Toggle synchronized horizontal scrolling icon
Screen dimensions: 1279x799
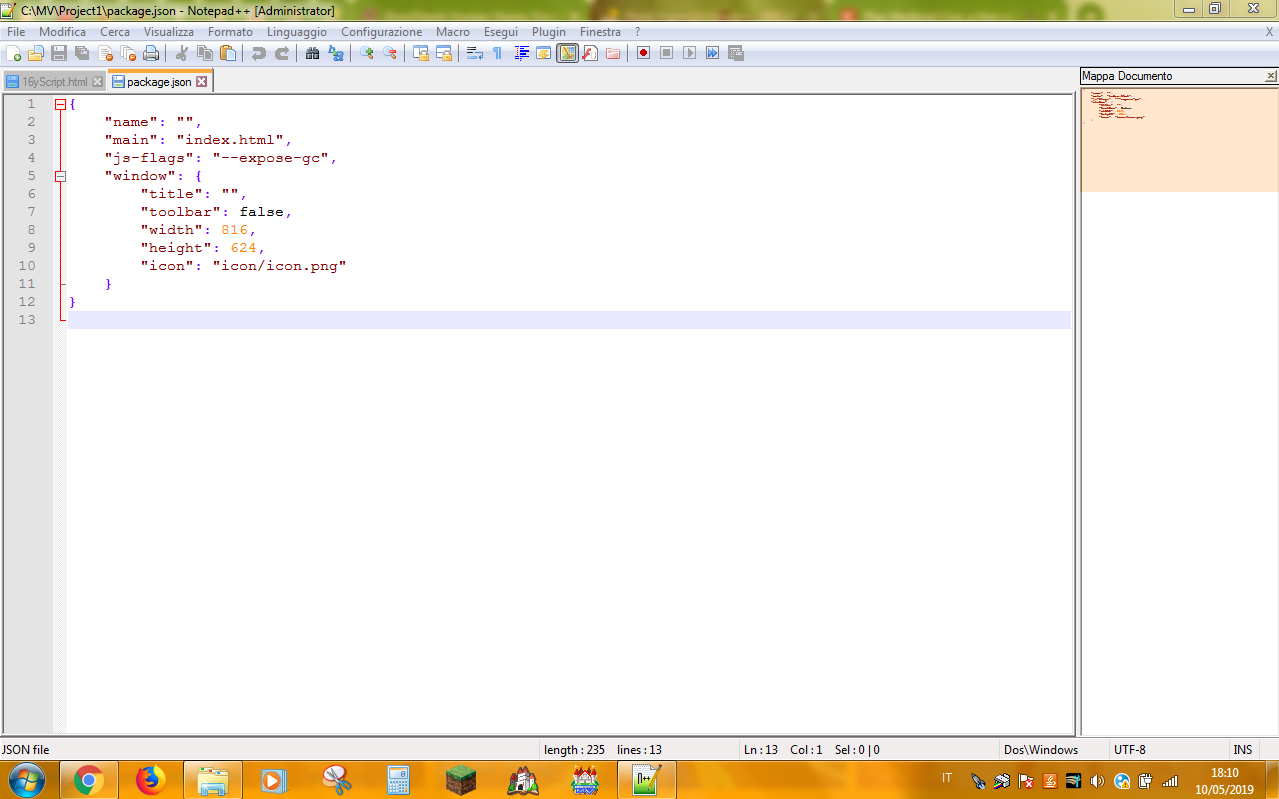tap(444, 53)
